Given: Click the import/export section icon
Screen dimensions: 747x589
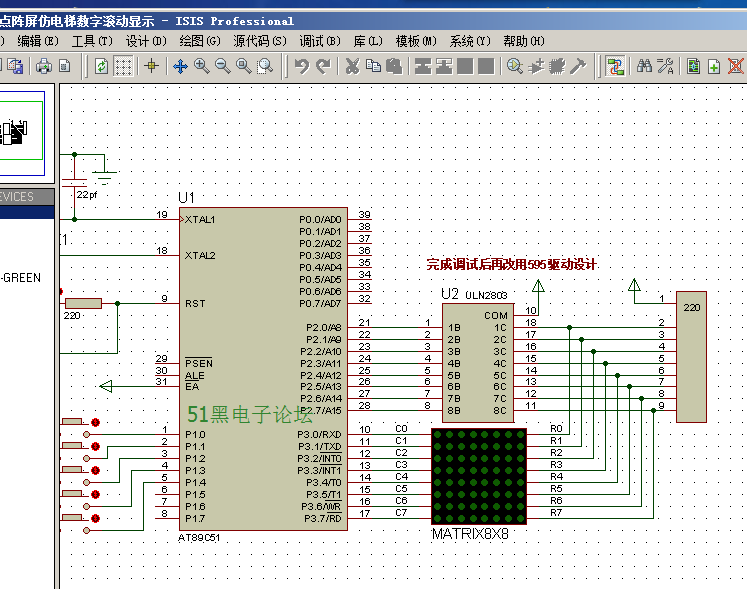Looking at the screenshot, I should tap(15, 66).
